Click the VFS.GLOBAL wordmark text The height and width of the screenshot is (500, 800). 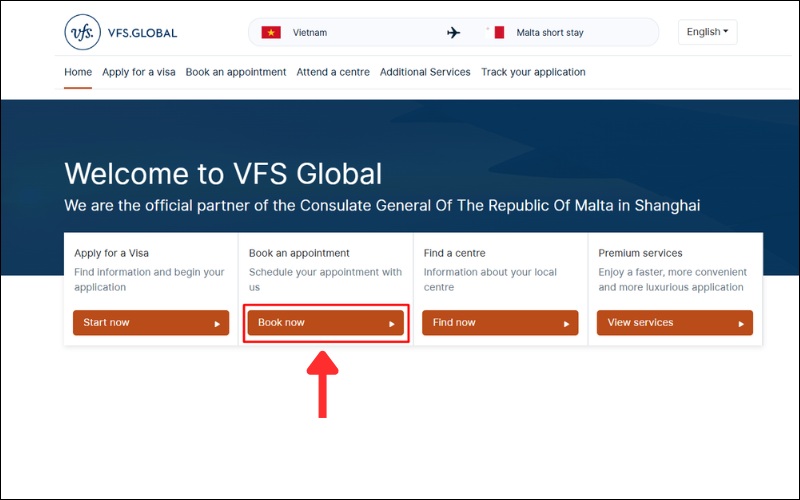[x=142, y=33]
